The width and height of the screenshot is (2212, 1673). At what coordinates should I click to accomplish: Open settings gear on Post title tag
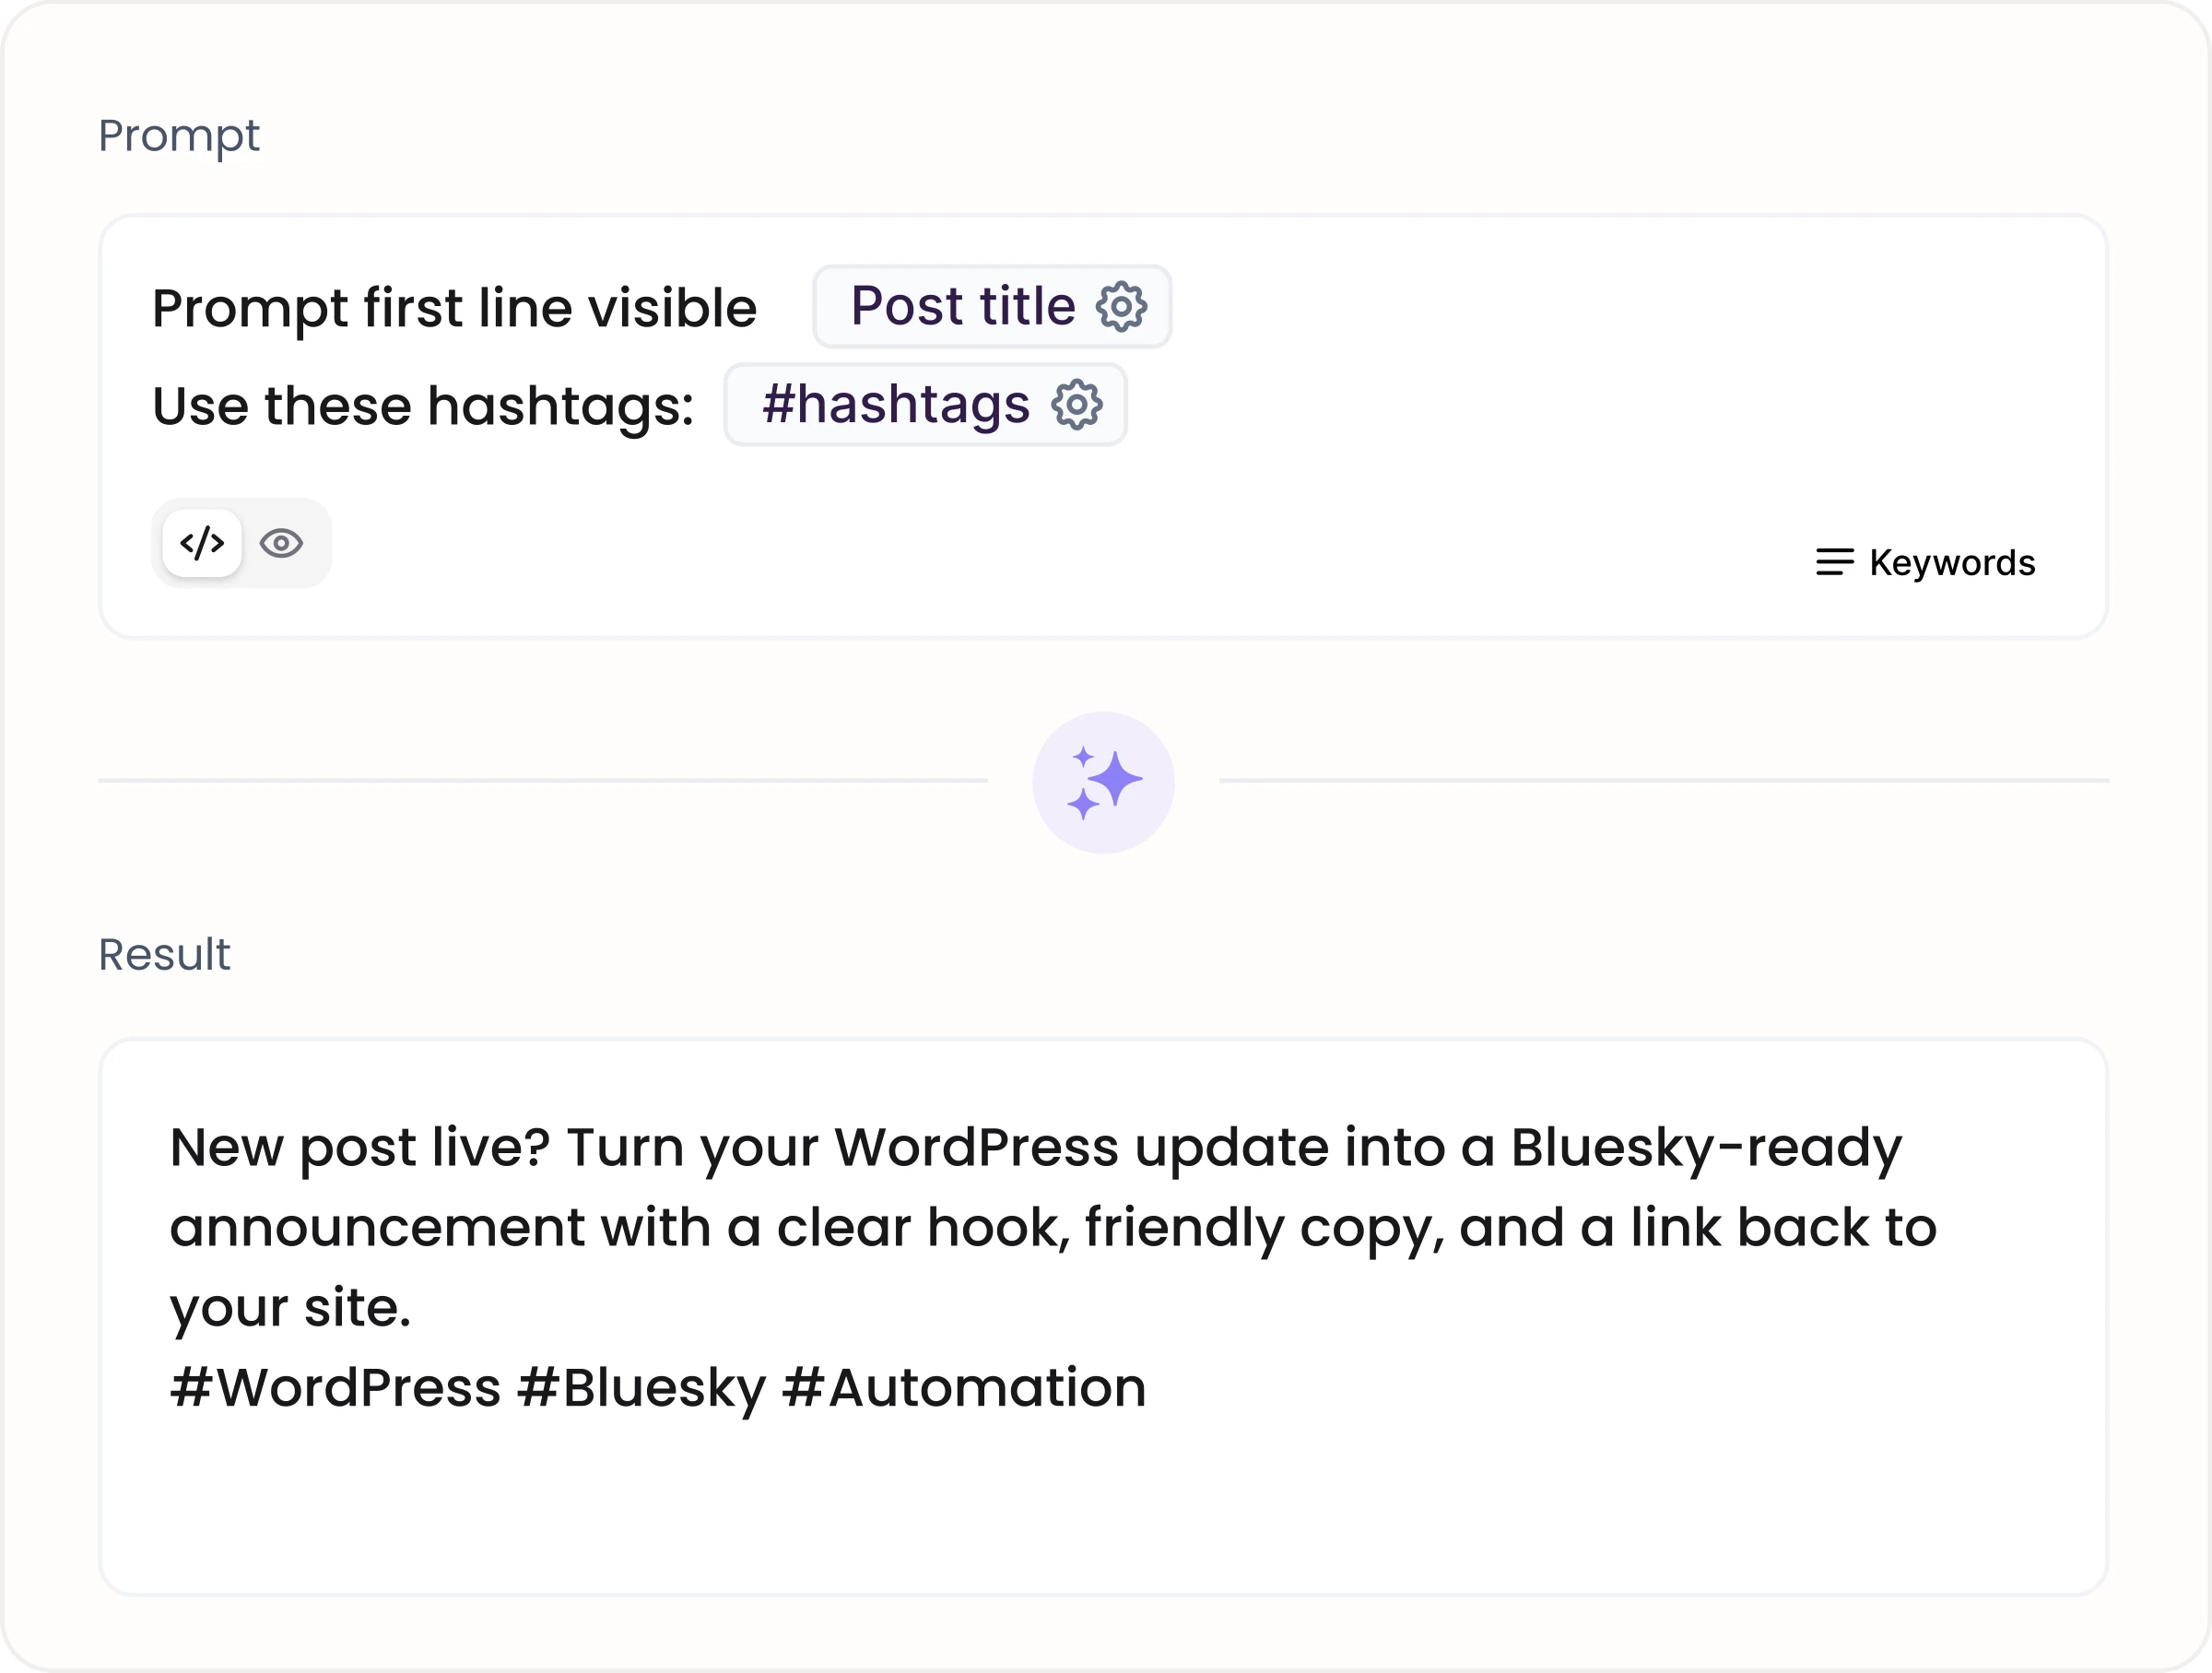[x=1121, y=306]
